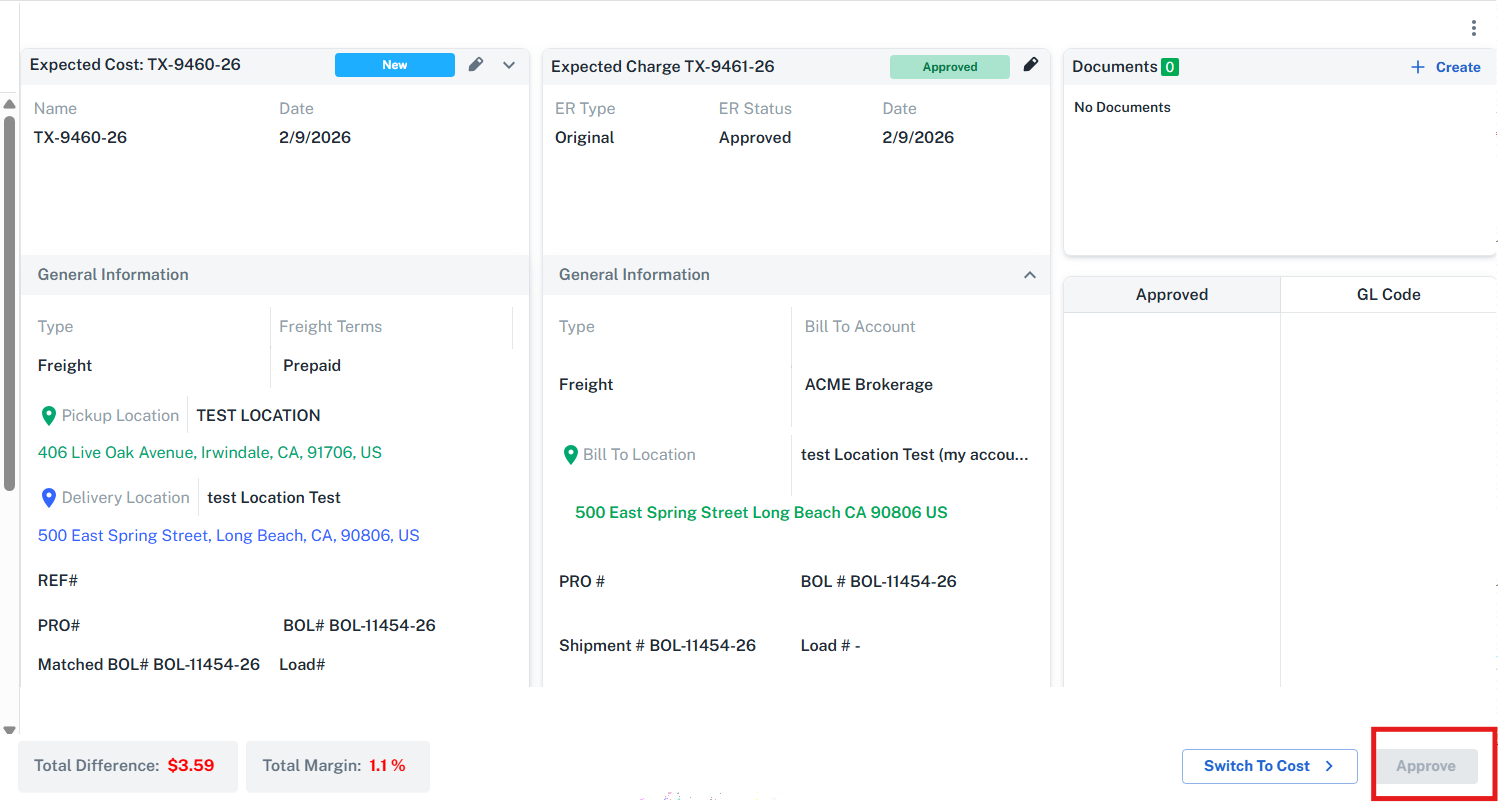
Task: Click the Approved status badge on Expected Charge
Action: pyautogui.click(x=949, y=67)
